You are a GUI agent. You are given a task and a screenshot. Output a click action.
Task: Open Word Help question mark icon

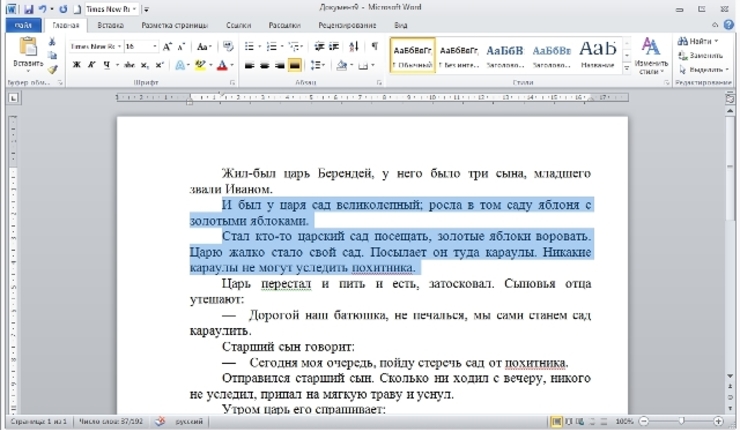pyautogui.click(x=730, y=25)
